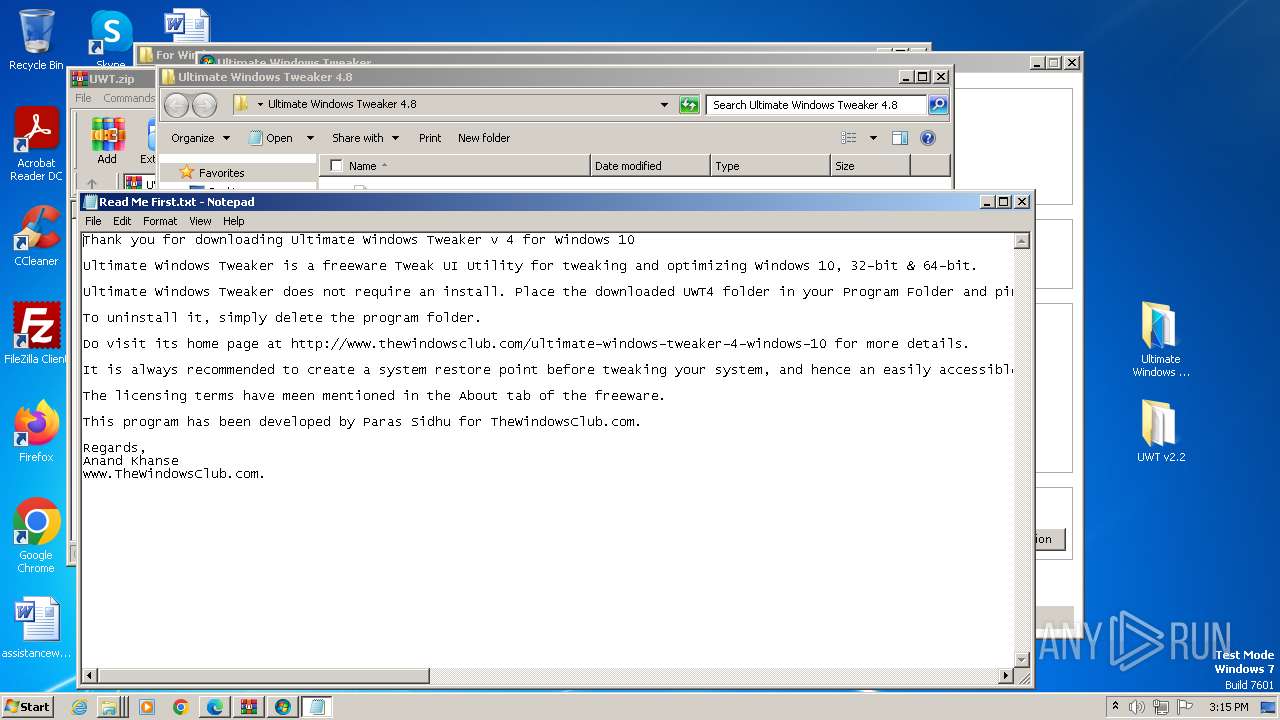The image size is (1280, 720).
Task: Open the UWT v2.2 desktop folder
Action: [x=1160, y=430]
